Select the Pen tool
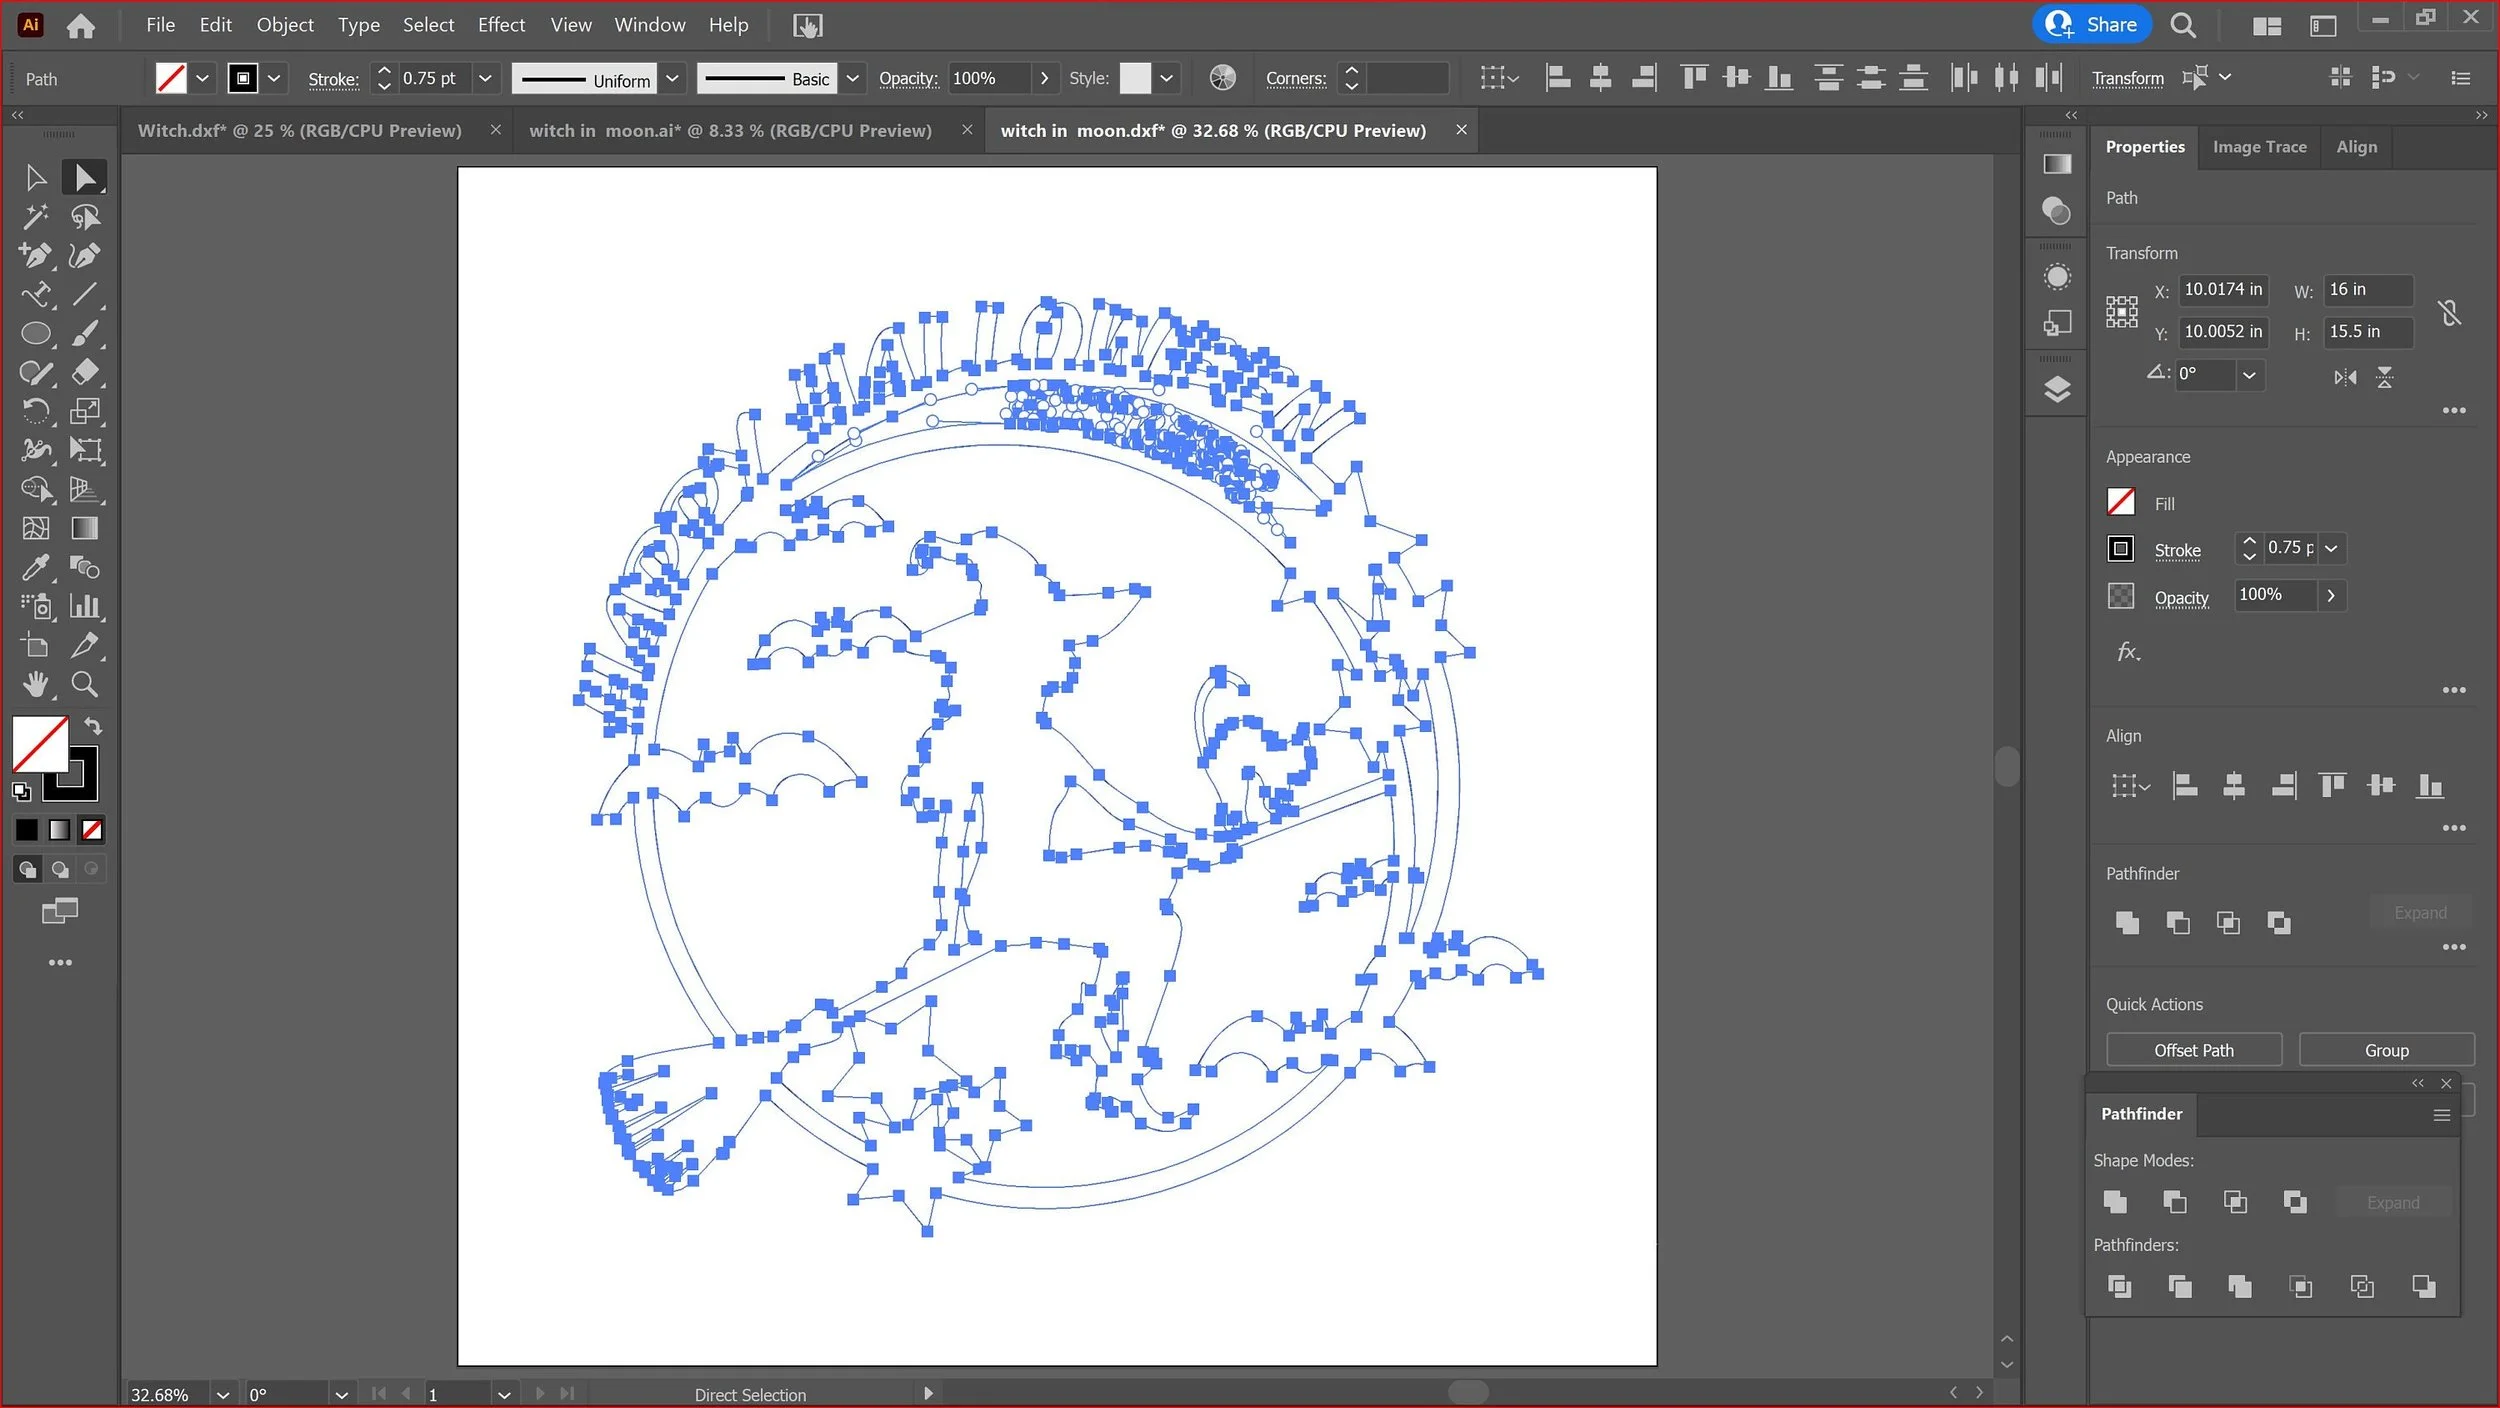 coord(35,256)
